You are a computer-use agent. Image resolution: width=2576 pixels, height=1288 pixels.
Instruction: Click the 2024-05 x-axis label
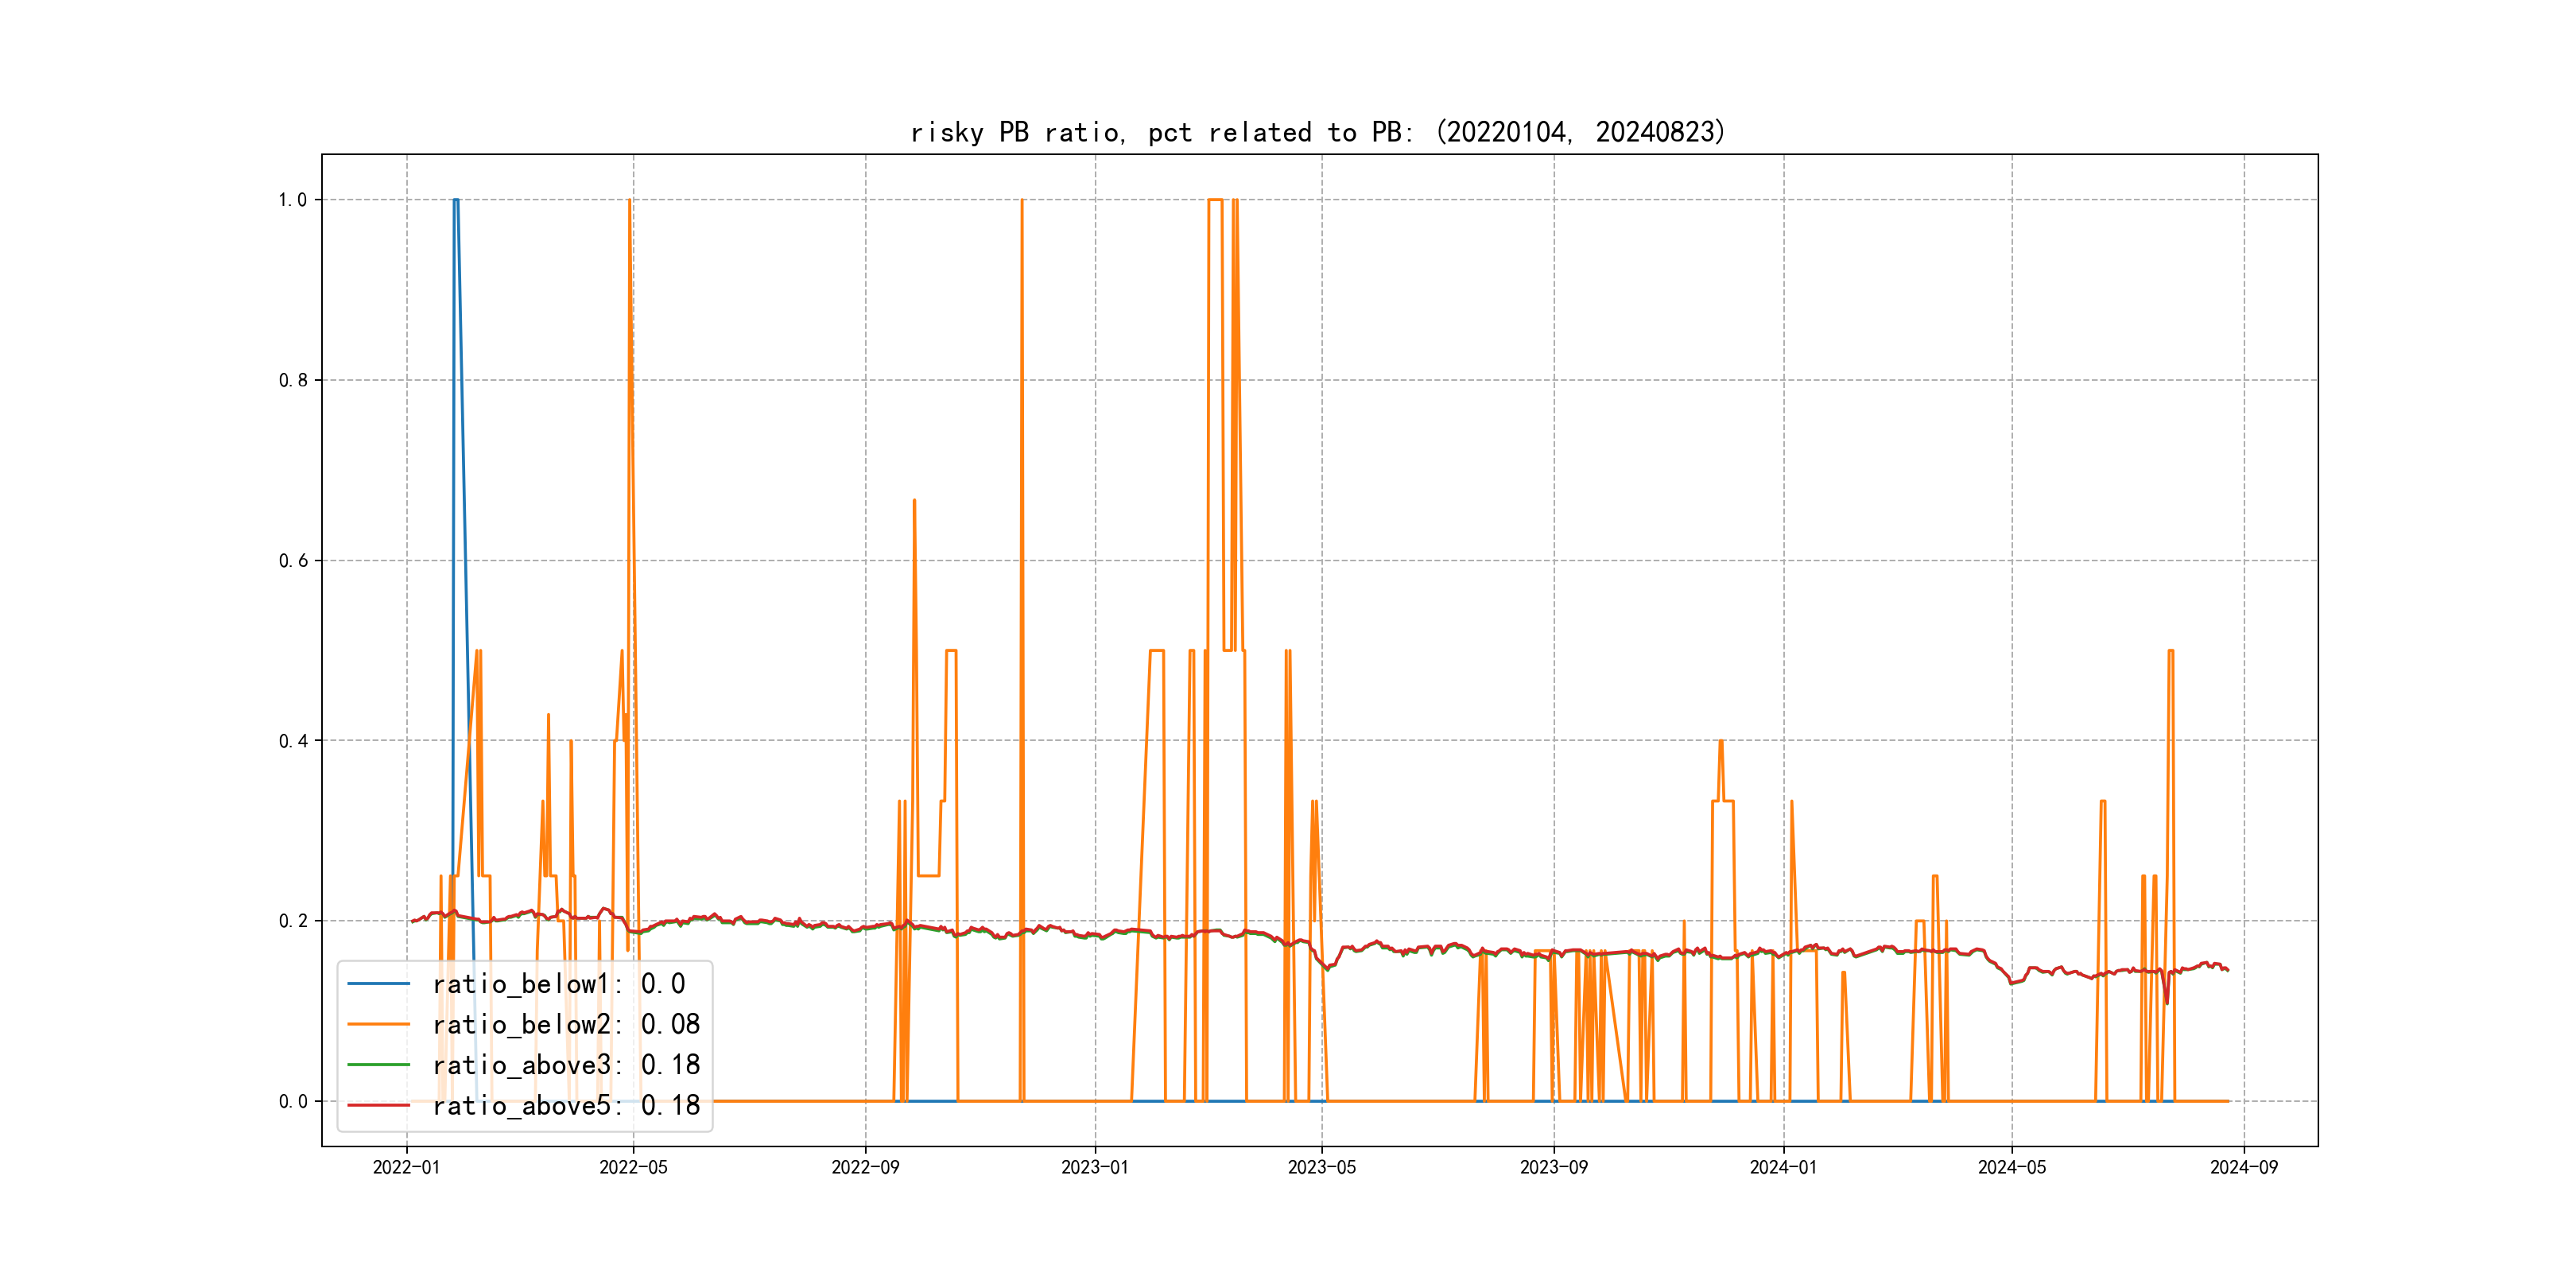2012,1168
